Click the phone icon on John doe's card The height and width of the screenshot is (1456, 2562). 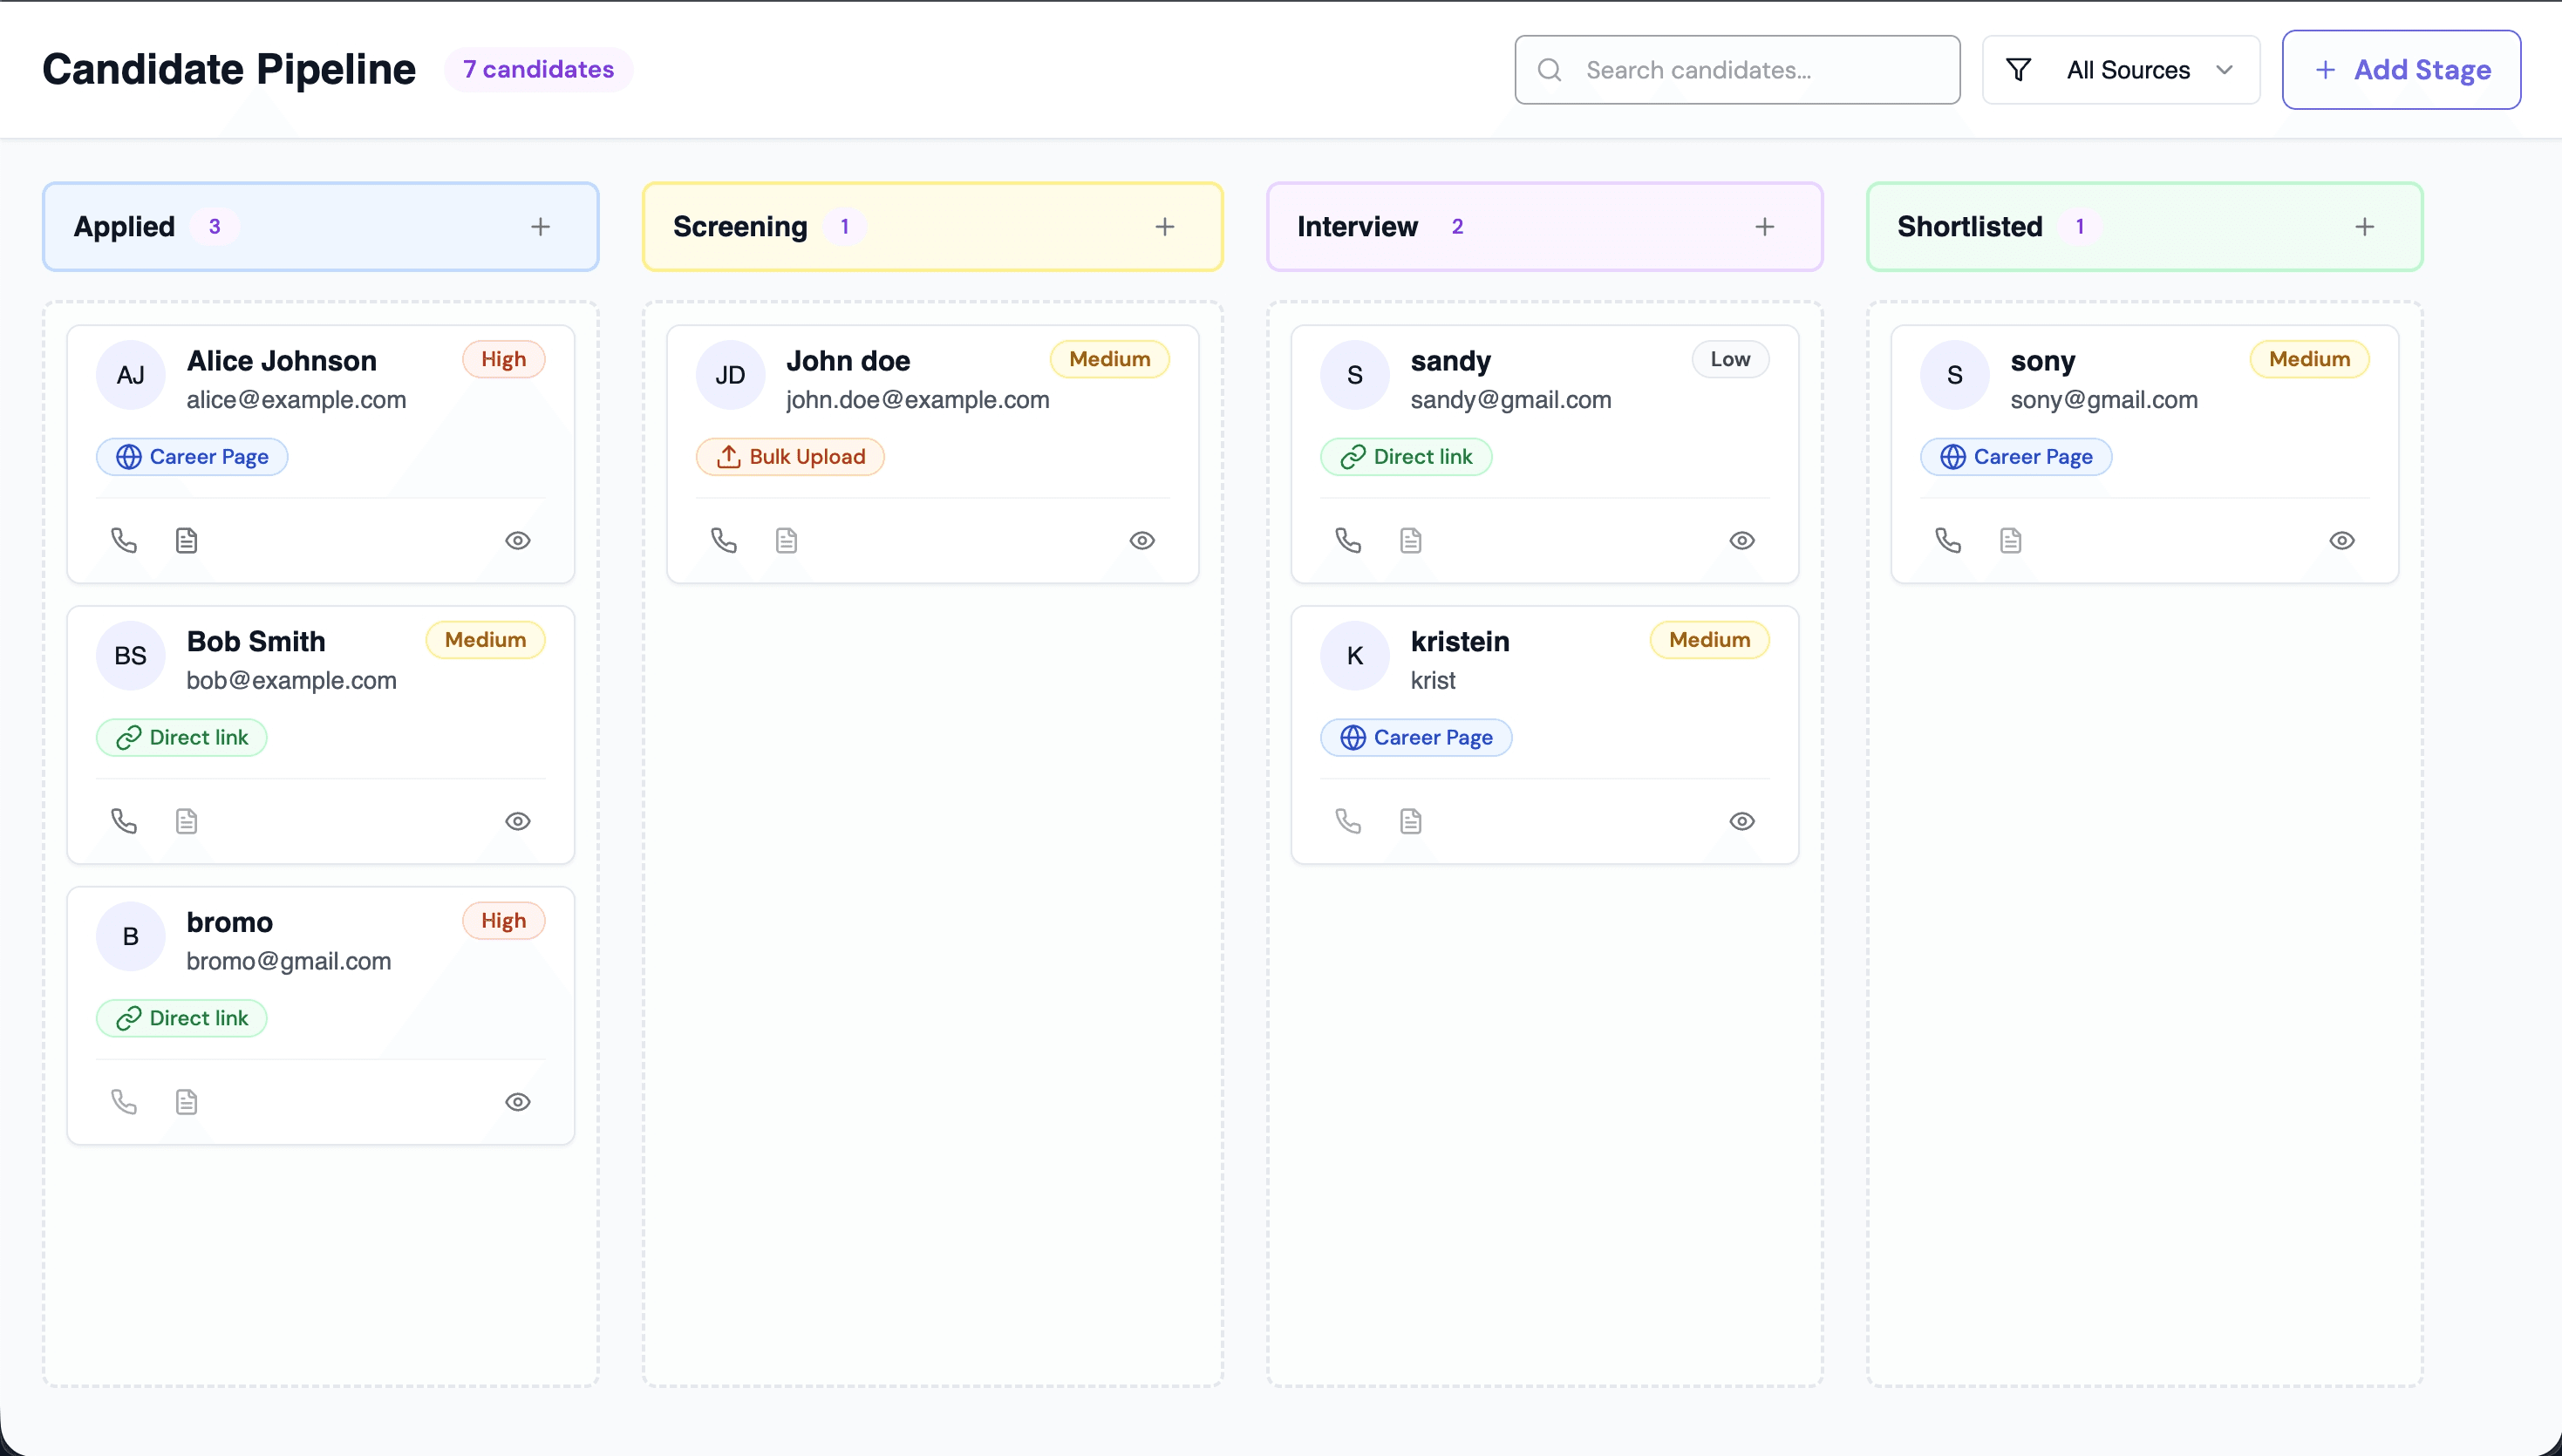pyautogui.click(x=723, y=540)
